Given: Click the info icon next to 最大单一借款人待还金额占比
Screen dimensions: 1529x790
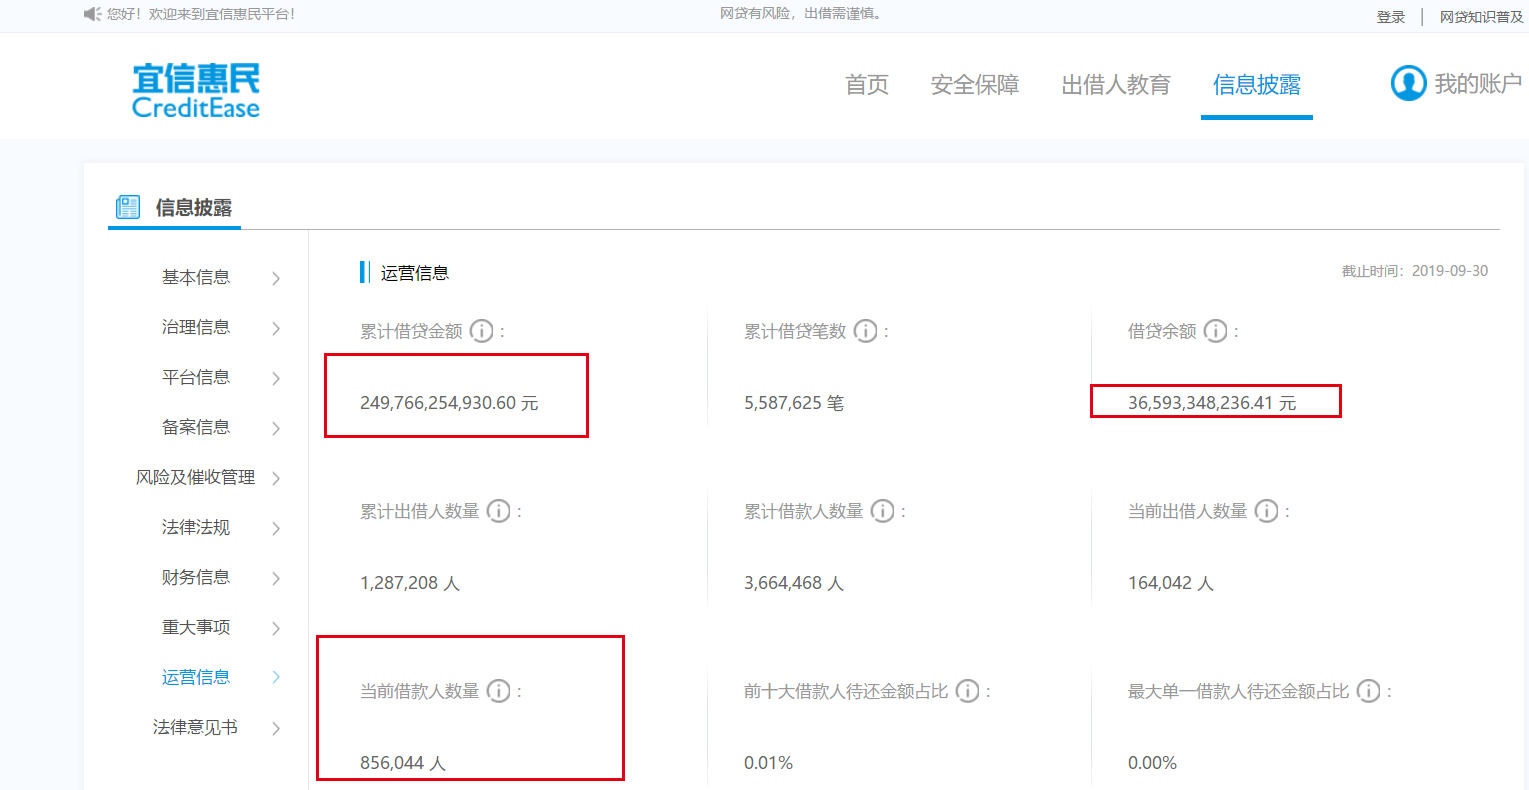Looking at the screenshot, I should [x=1369, y=691].
